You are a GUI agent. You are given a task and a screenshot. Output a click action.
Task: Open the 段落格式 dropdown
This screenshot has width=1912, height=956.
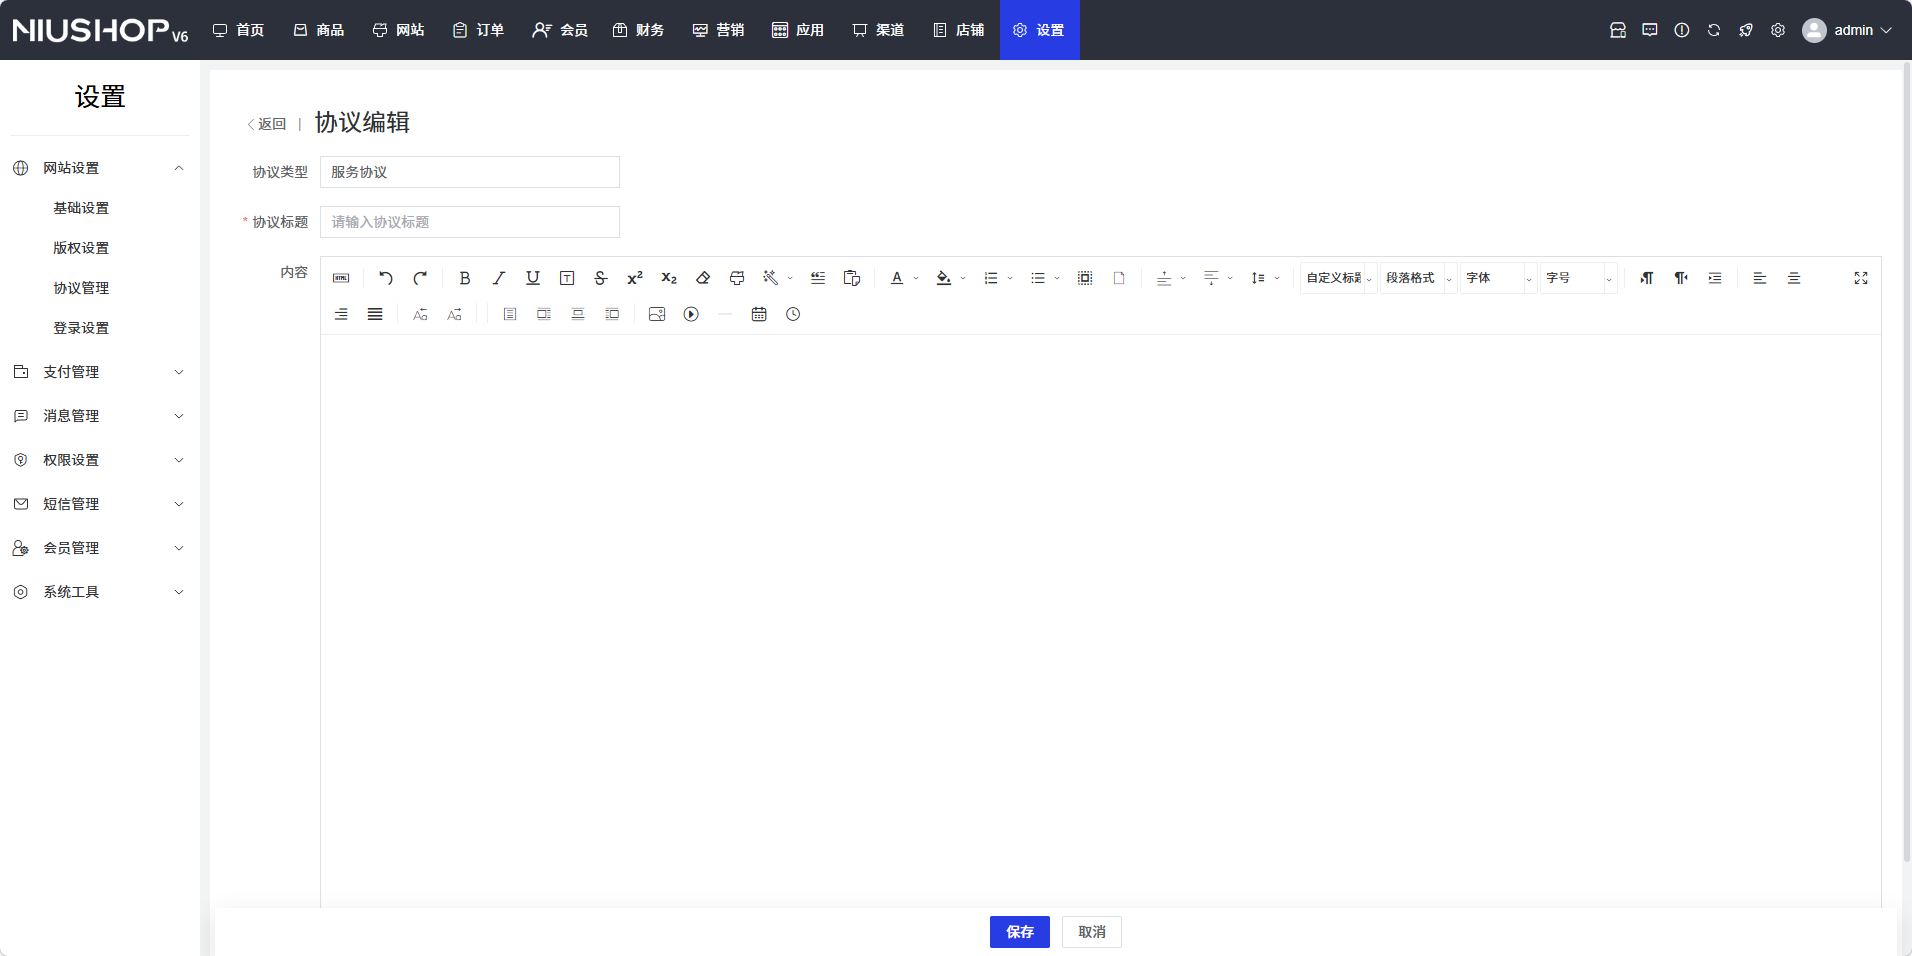[x=1419, y=278]
